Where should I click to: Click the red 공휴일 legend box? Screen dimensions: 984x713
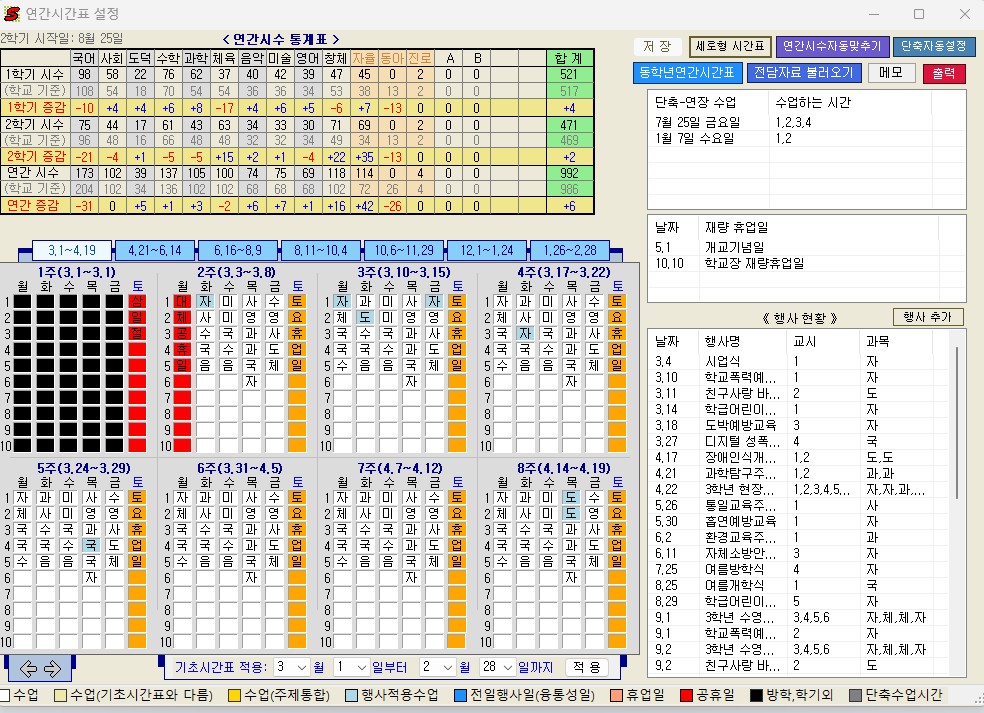click(687, 695)
